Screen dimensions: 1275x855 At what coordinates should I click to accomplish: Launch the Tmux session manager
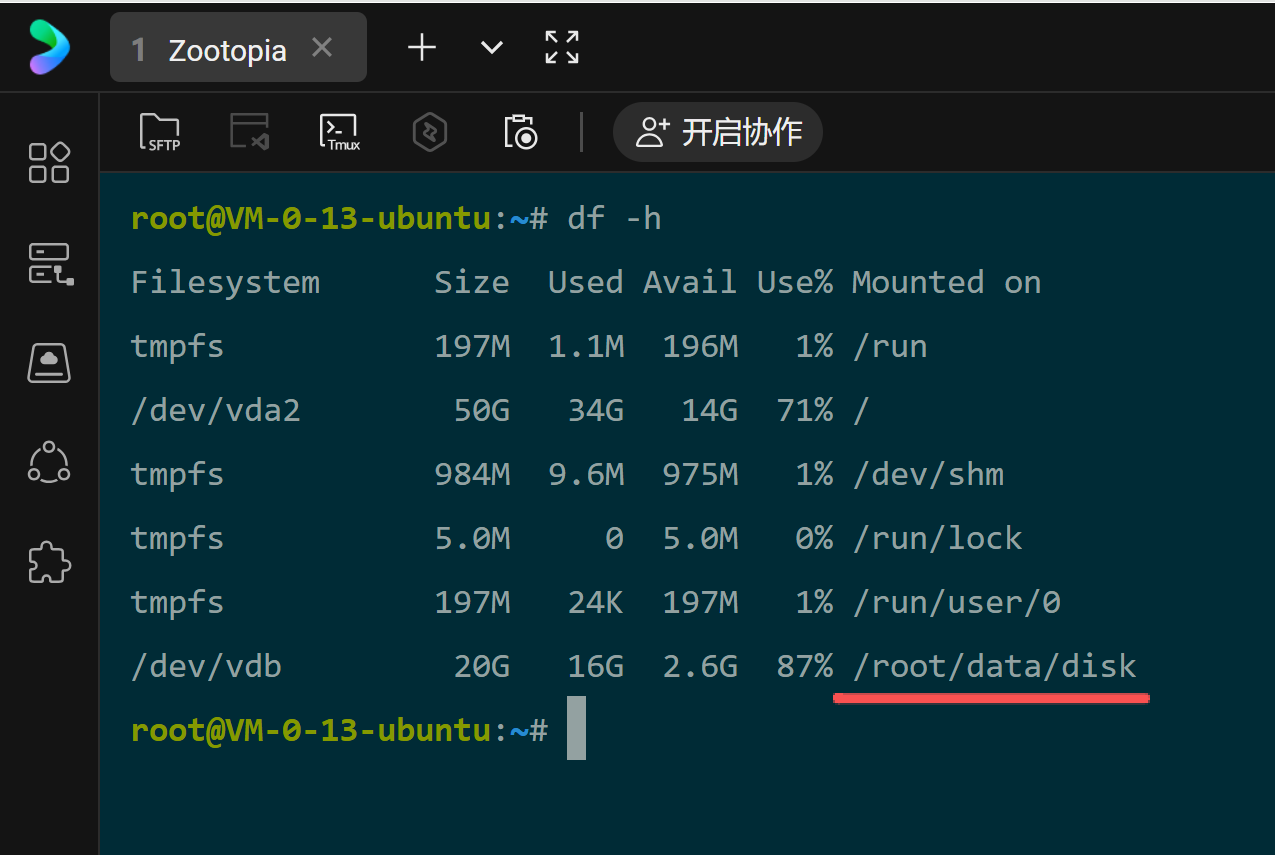coord(340,131)
